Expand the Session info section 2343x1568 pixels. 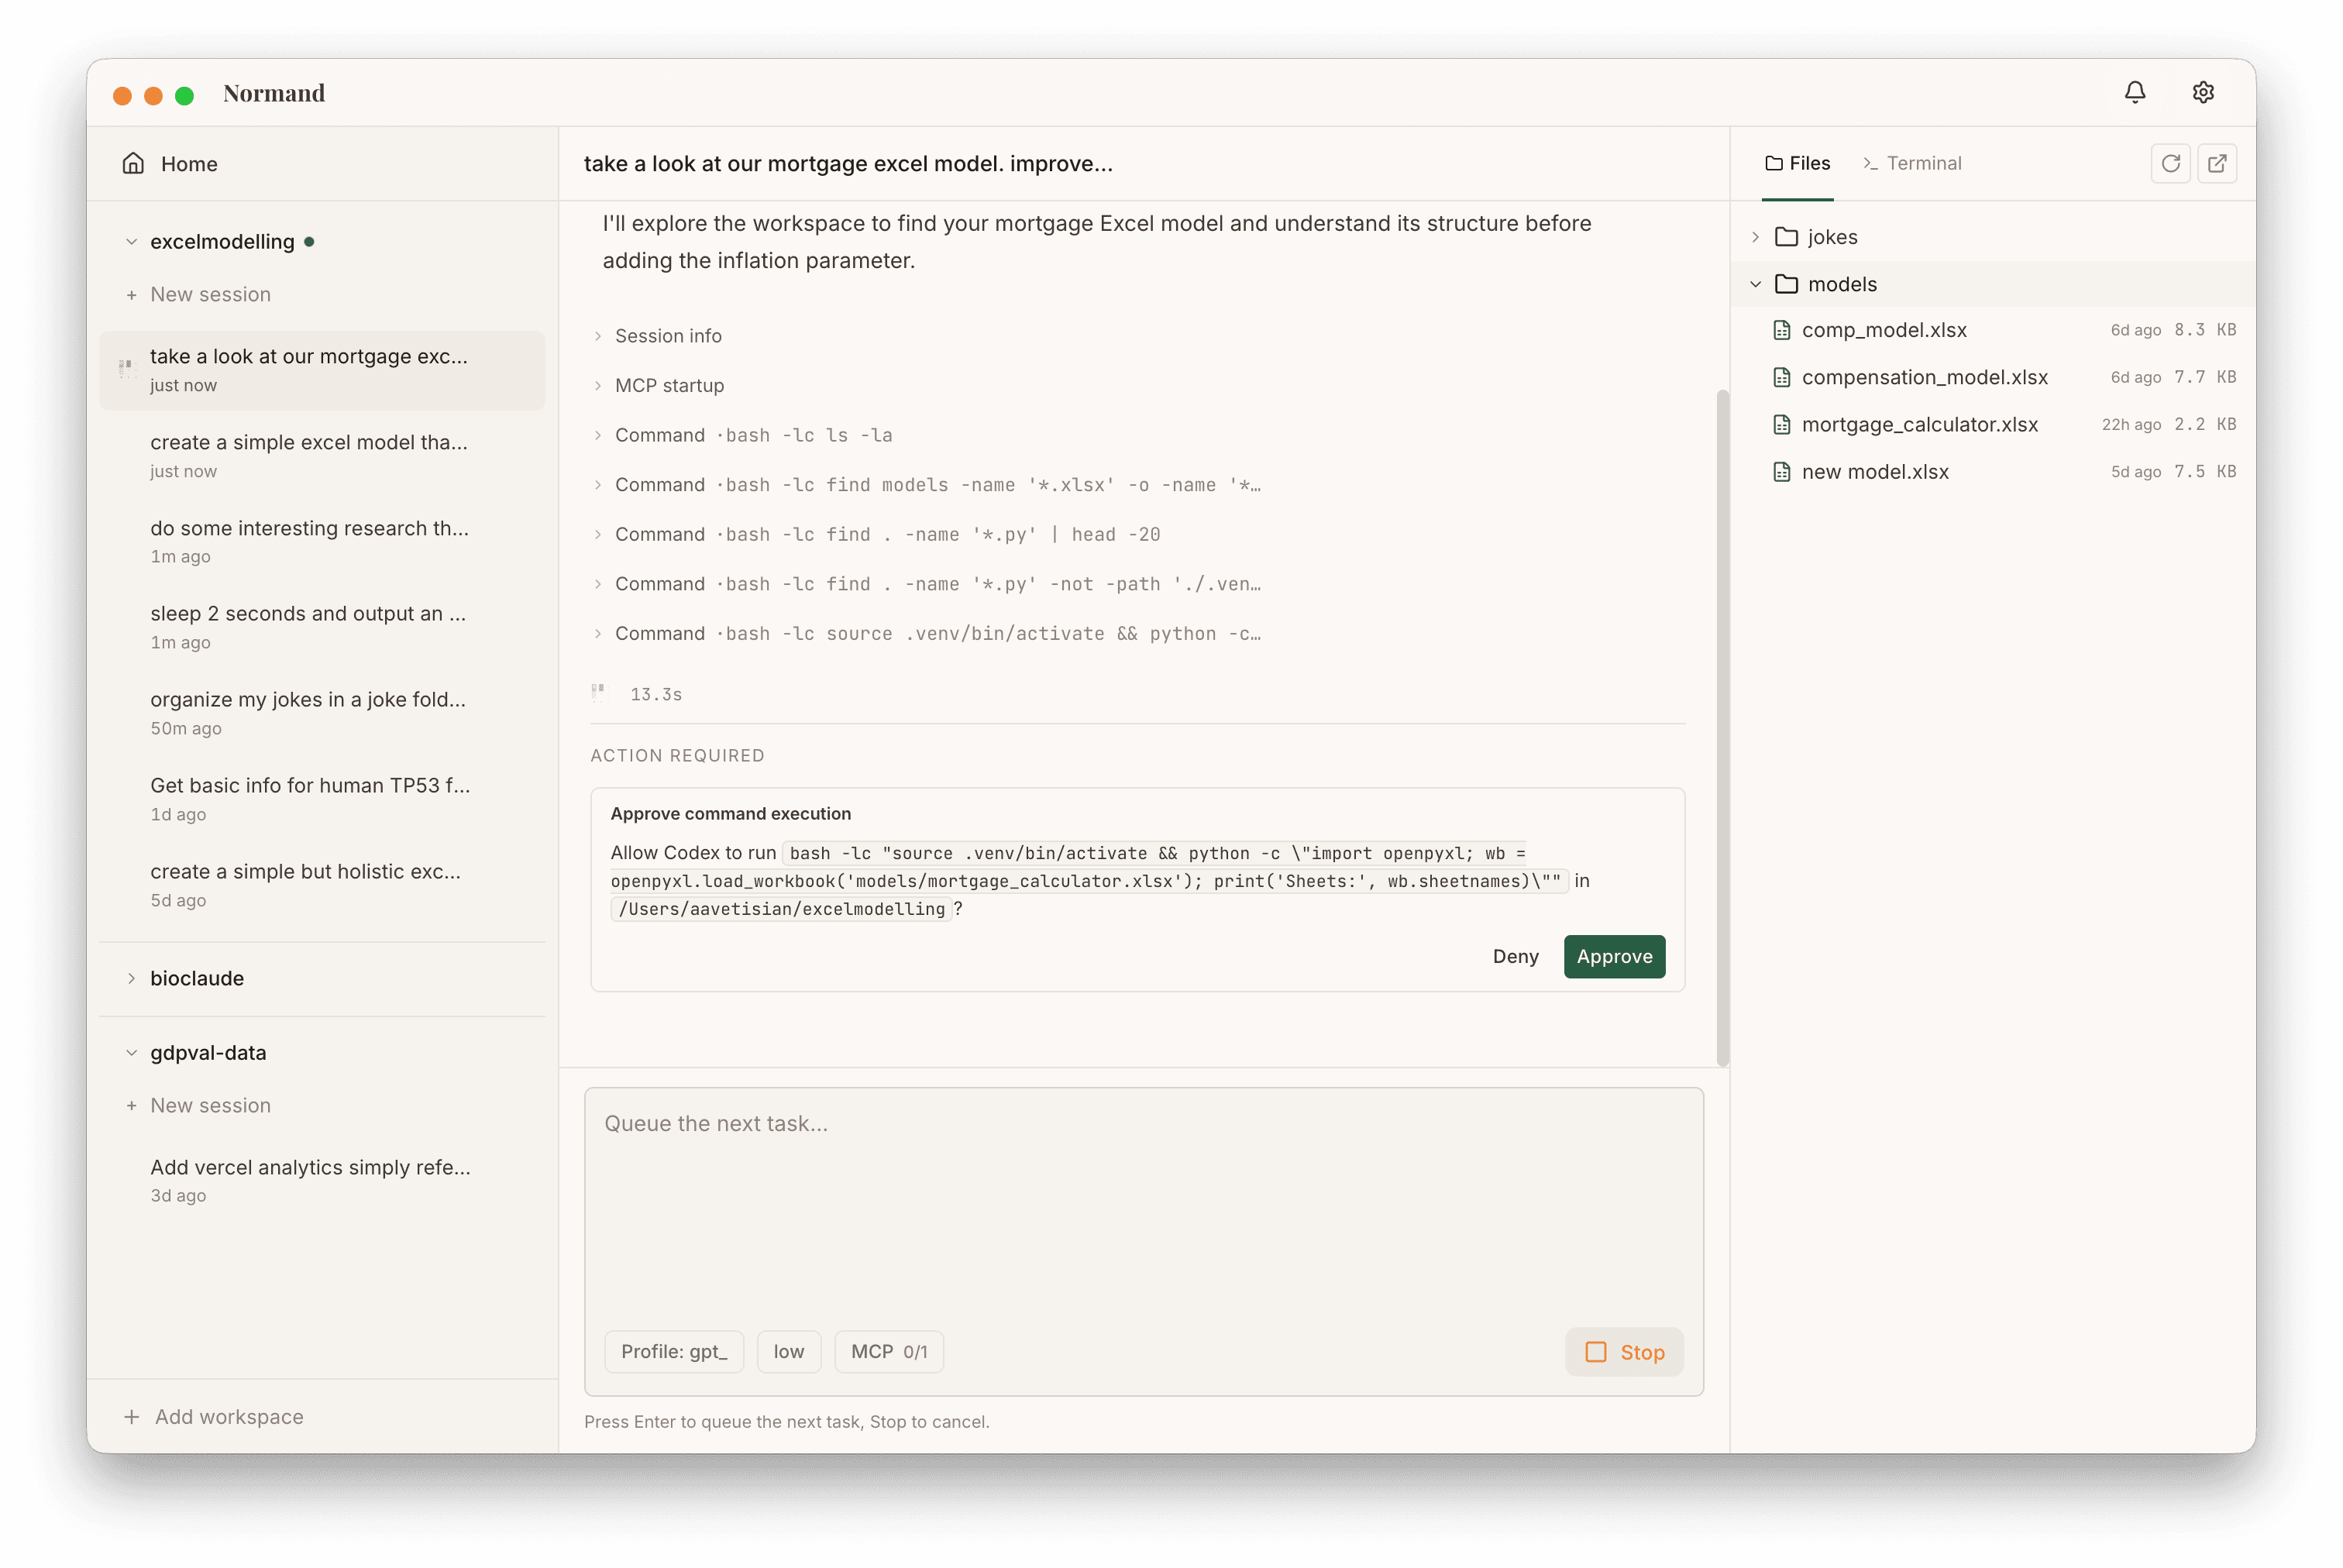[x=667, y=335]
